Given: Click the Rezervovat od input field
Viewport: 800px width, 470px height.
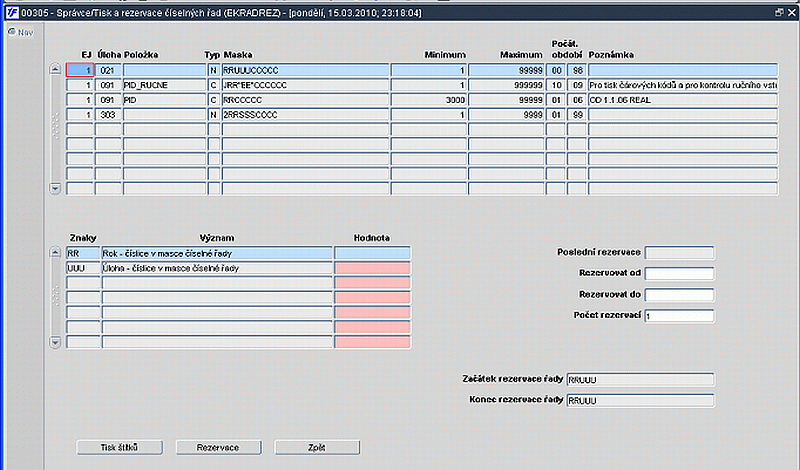Looking at the screenshot, I should tap(680, 274).
